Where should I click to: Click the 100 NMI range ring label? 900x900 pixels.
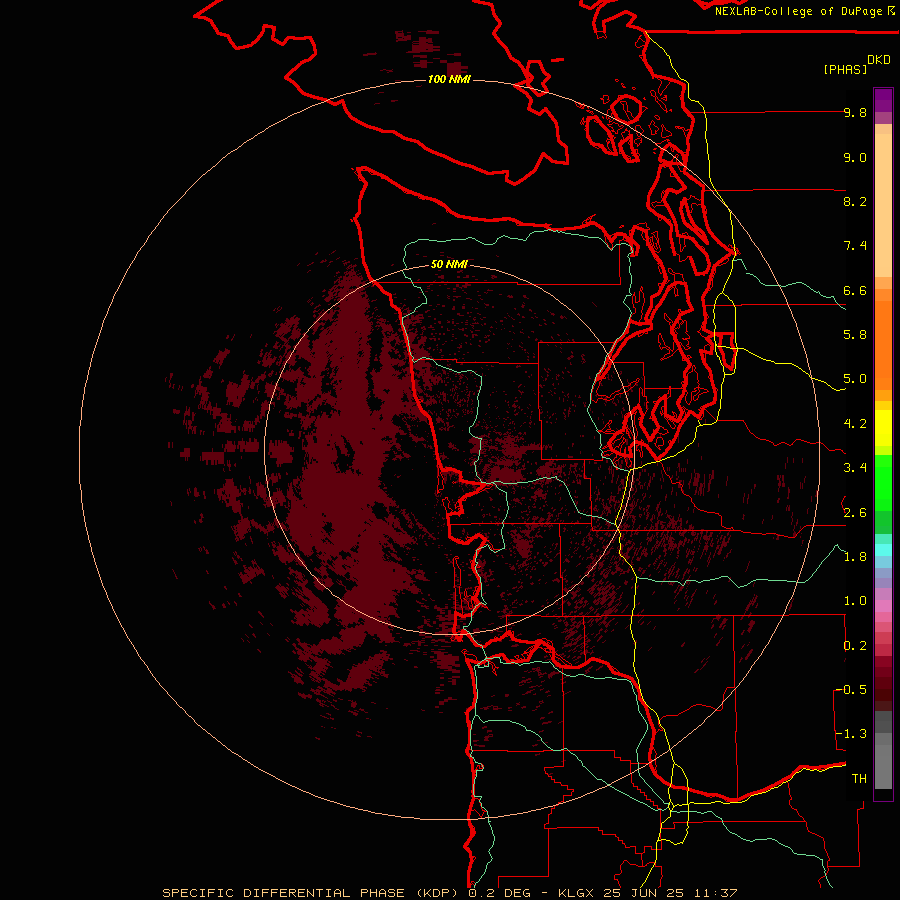pyautogui.click(x=449, y=79)
